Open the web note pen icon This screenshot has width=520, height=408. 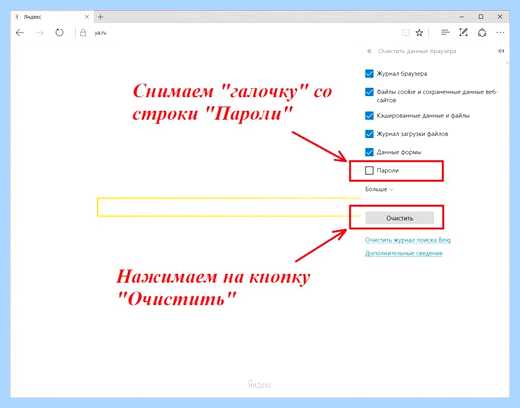click(x=463, y=32)
